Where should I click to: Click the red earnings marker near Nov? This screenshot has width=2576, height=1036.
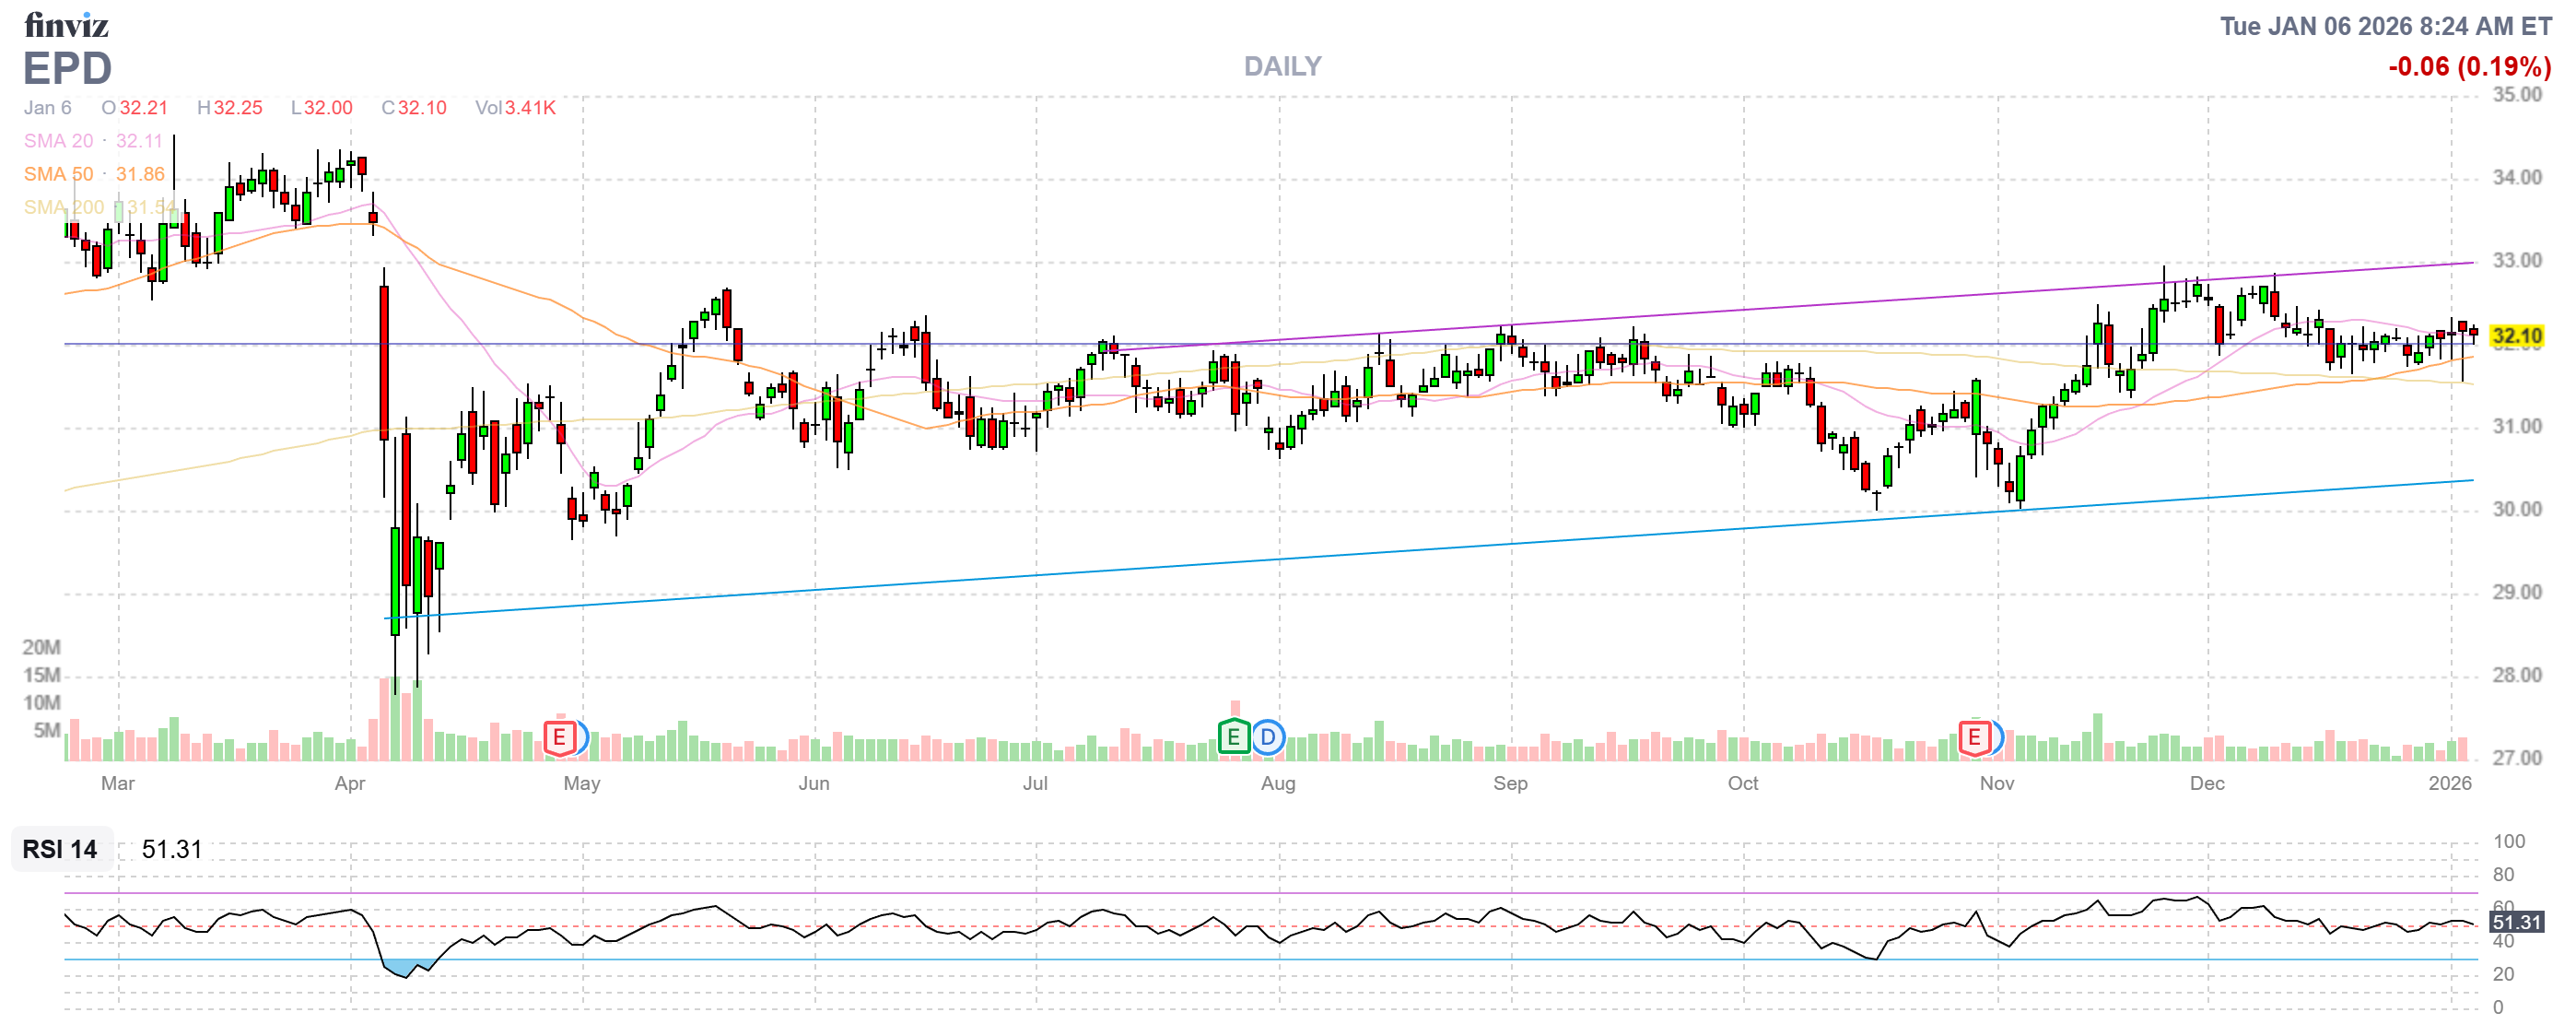pyautogui.click(x=1974, y=738)
